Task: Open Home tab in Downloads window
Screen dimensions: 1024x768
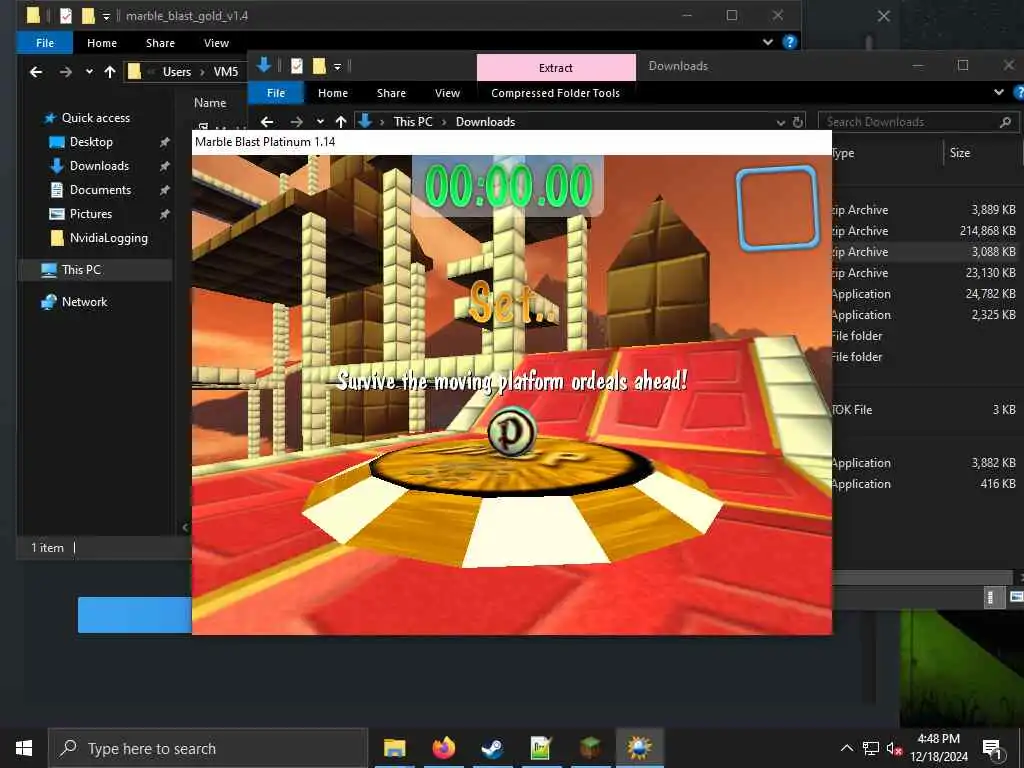Action: pyautogui.click(x=333, y=93)
